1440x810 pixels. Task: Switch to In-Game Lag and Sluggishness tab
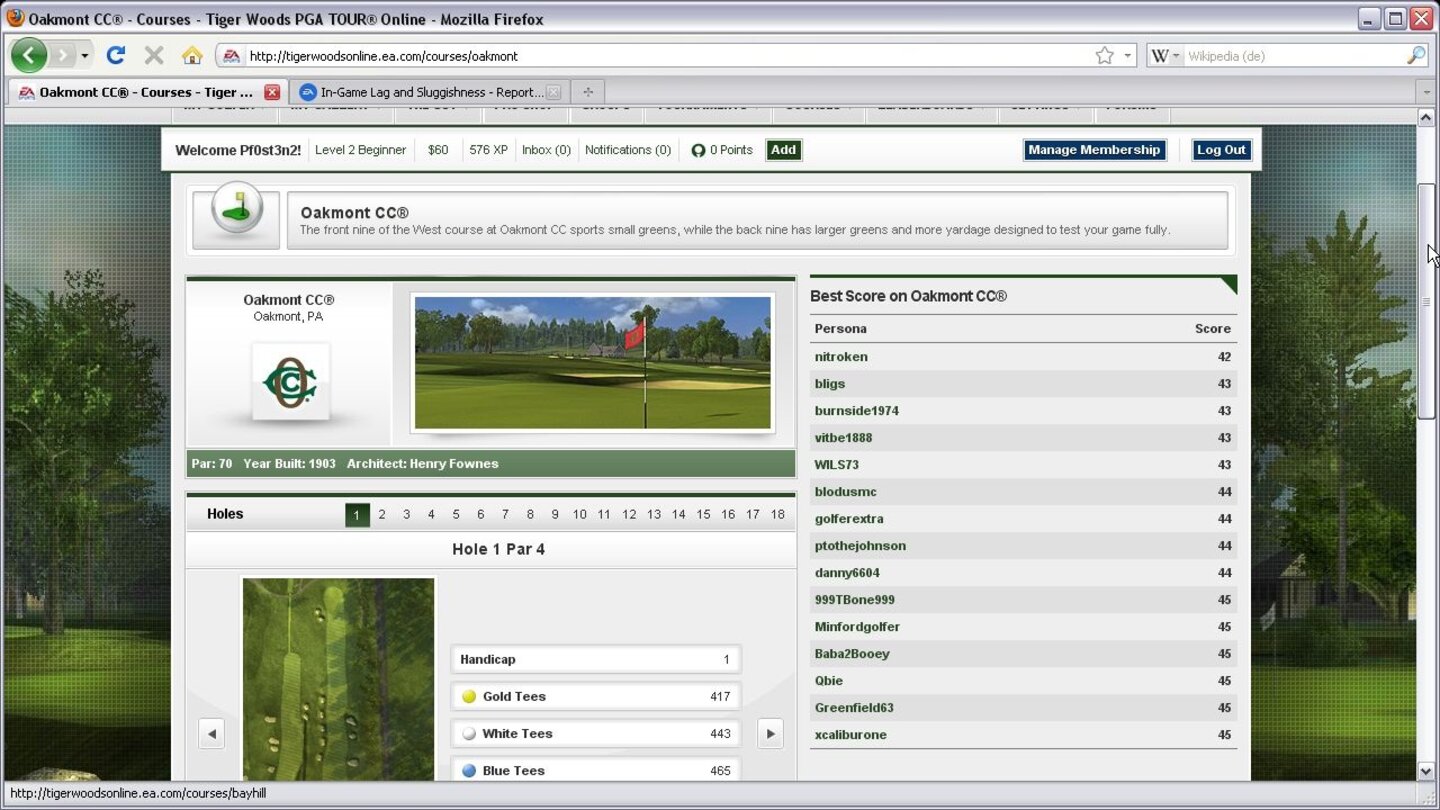[x=430, y=92]
